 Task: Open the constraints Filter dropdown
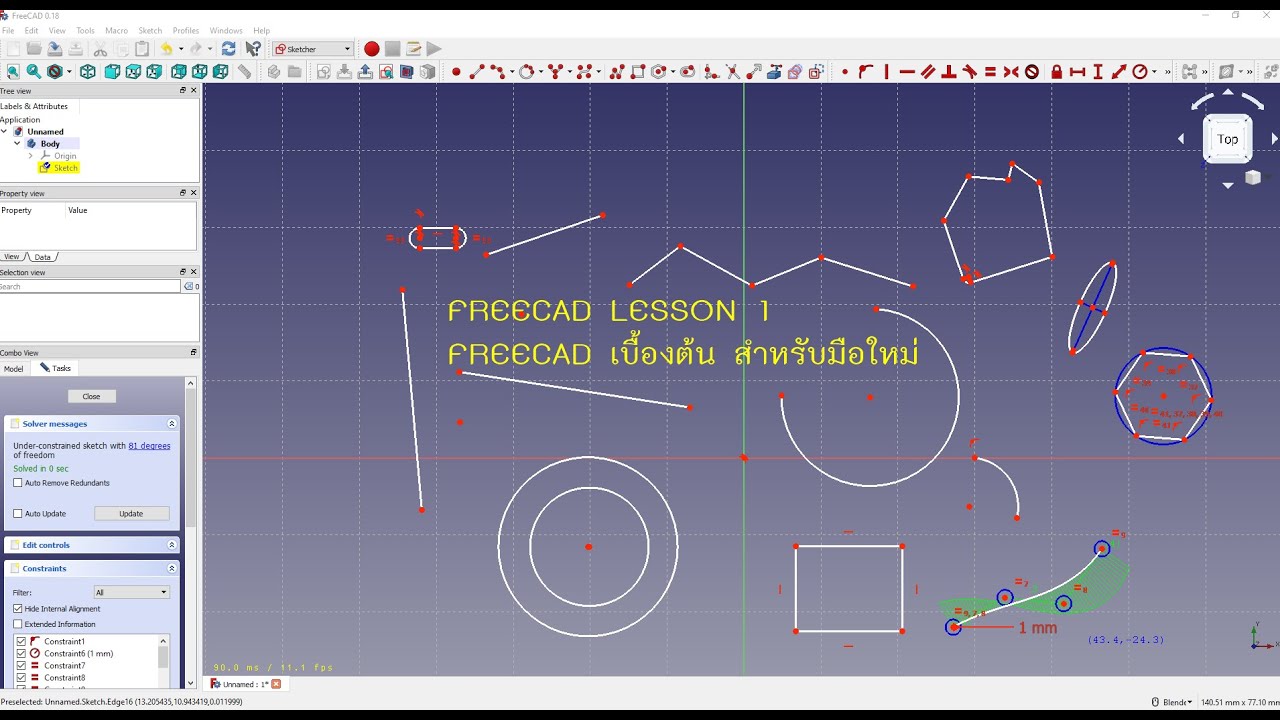tap(131, 592)
